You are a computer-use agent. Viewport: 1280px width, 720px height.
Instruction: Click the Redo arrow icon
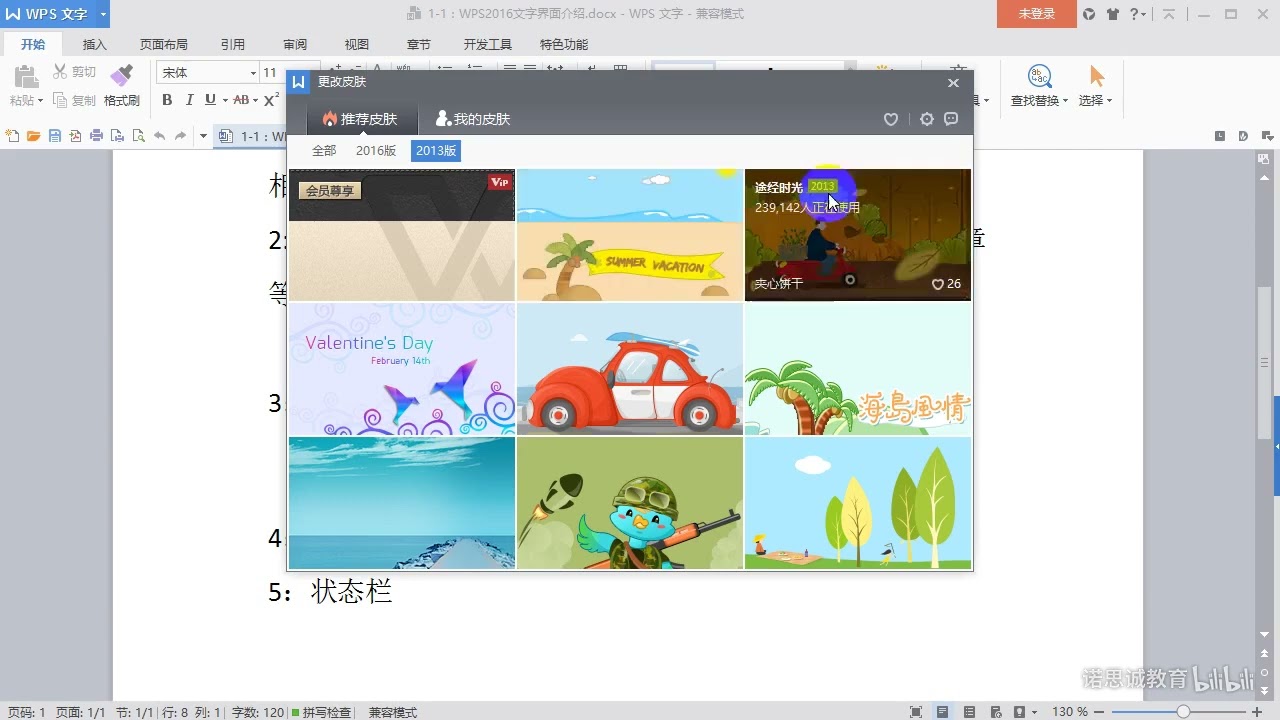tap(181, 136)
